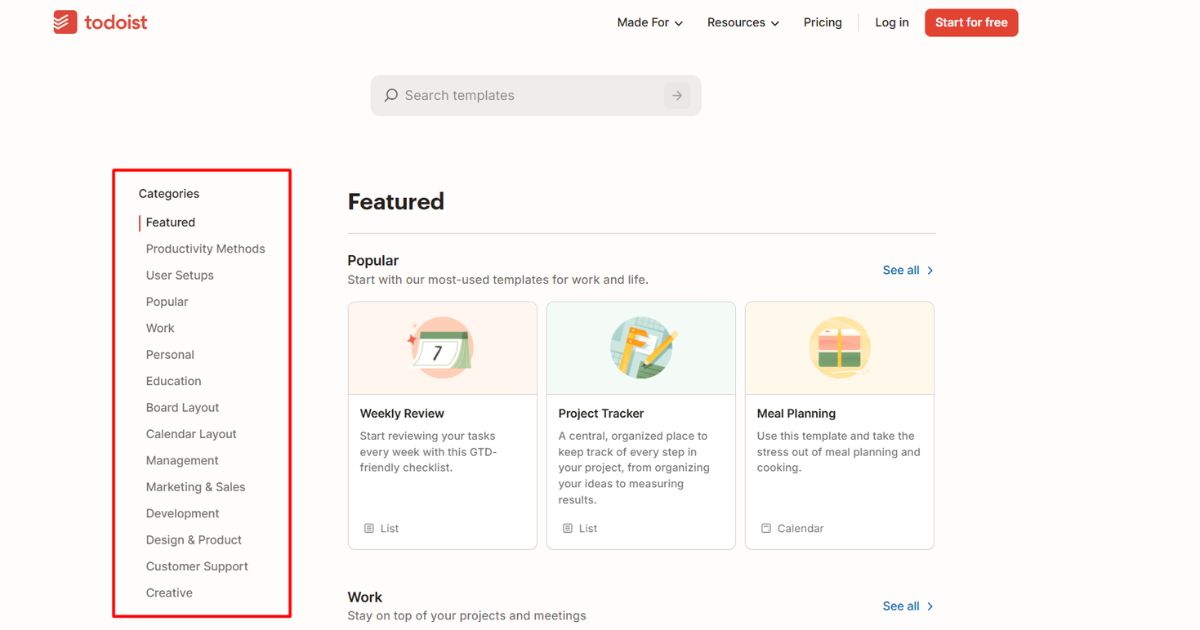Click the Calendar icon on Meal Planning card
Screen dimensions: 1200x630
tap(766, 528)
